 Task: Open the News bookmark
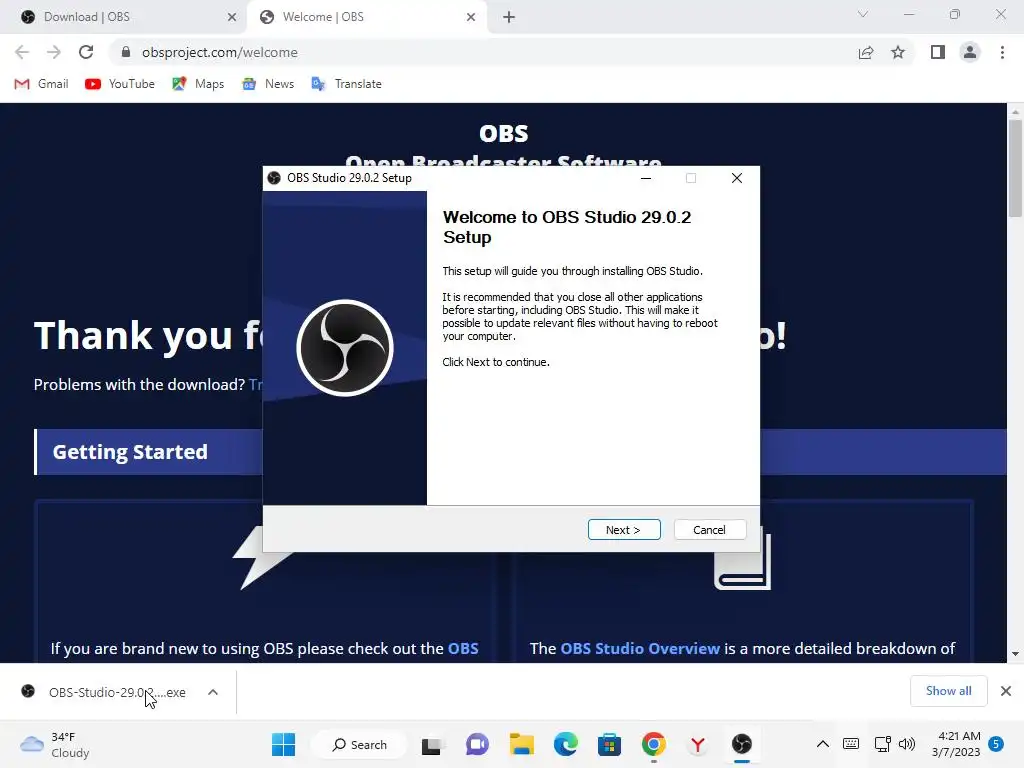click(x=268, y=84)
